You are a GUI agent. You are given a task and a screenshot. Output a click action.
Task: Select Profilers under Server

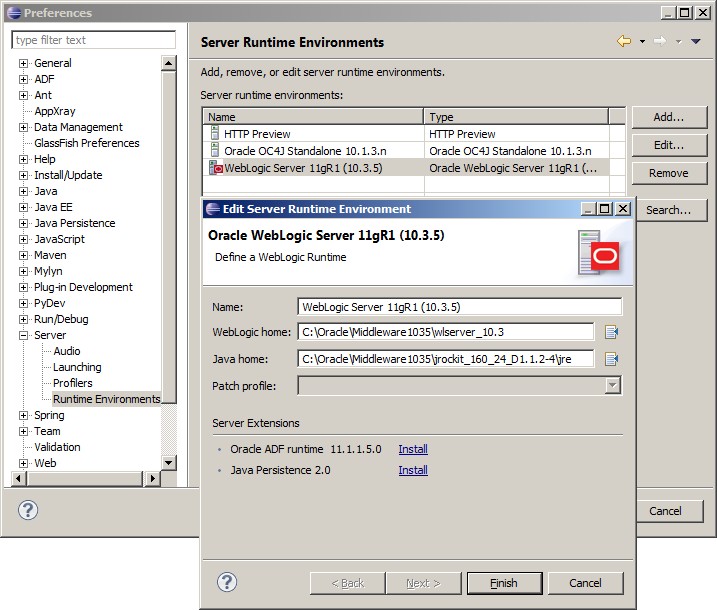73,383
